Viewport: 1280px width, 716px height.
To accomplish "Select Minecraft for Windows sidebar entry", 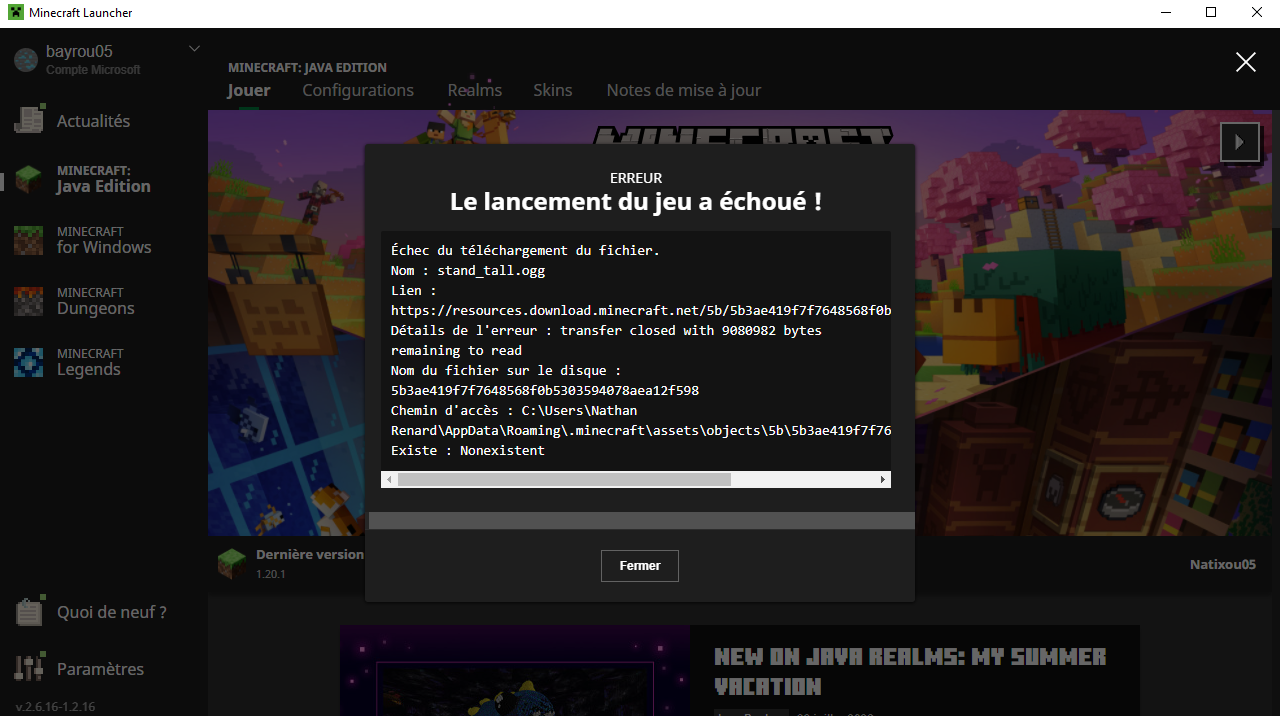I will (x=104, y=241).
